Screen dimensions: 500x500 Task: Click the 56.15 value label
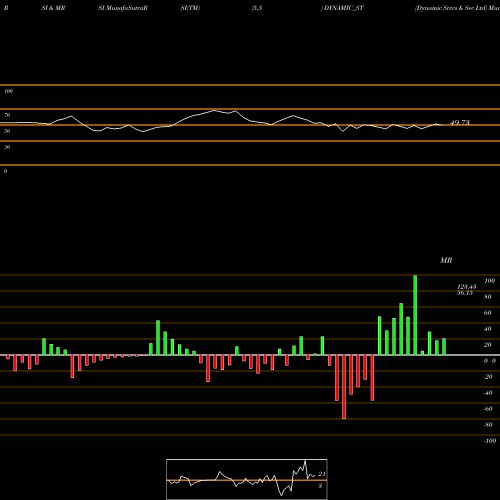tap(465, 293)
